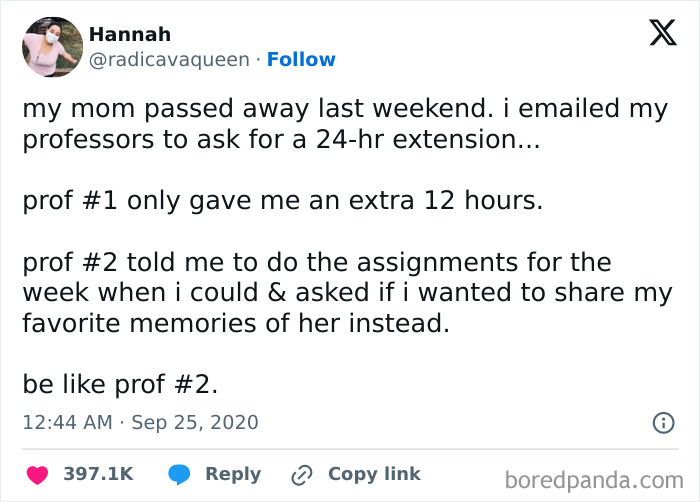
Task: Click the reply speech bubble icon
Action: coord(179,474)
